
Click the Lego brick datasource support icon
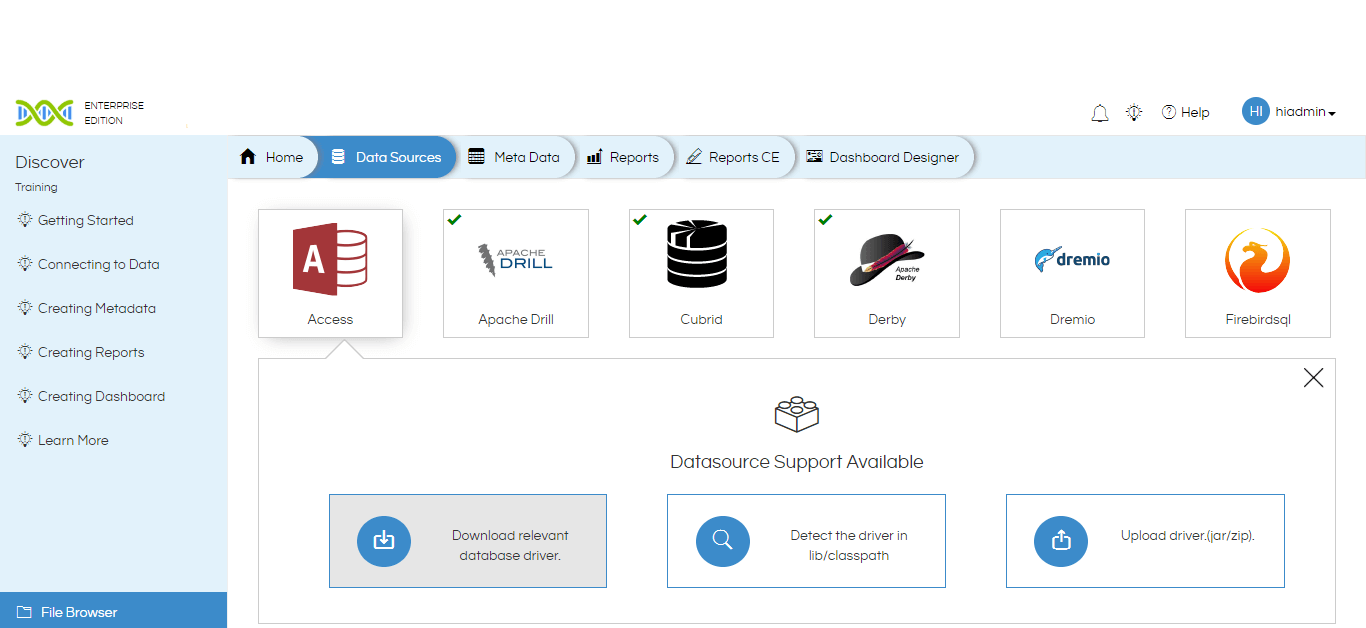coord(797,414)
